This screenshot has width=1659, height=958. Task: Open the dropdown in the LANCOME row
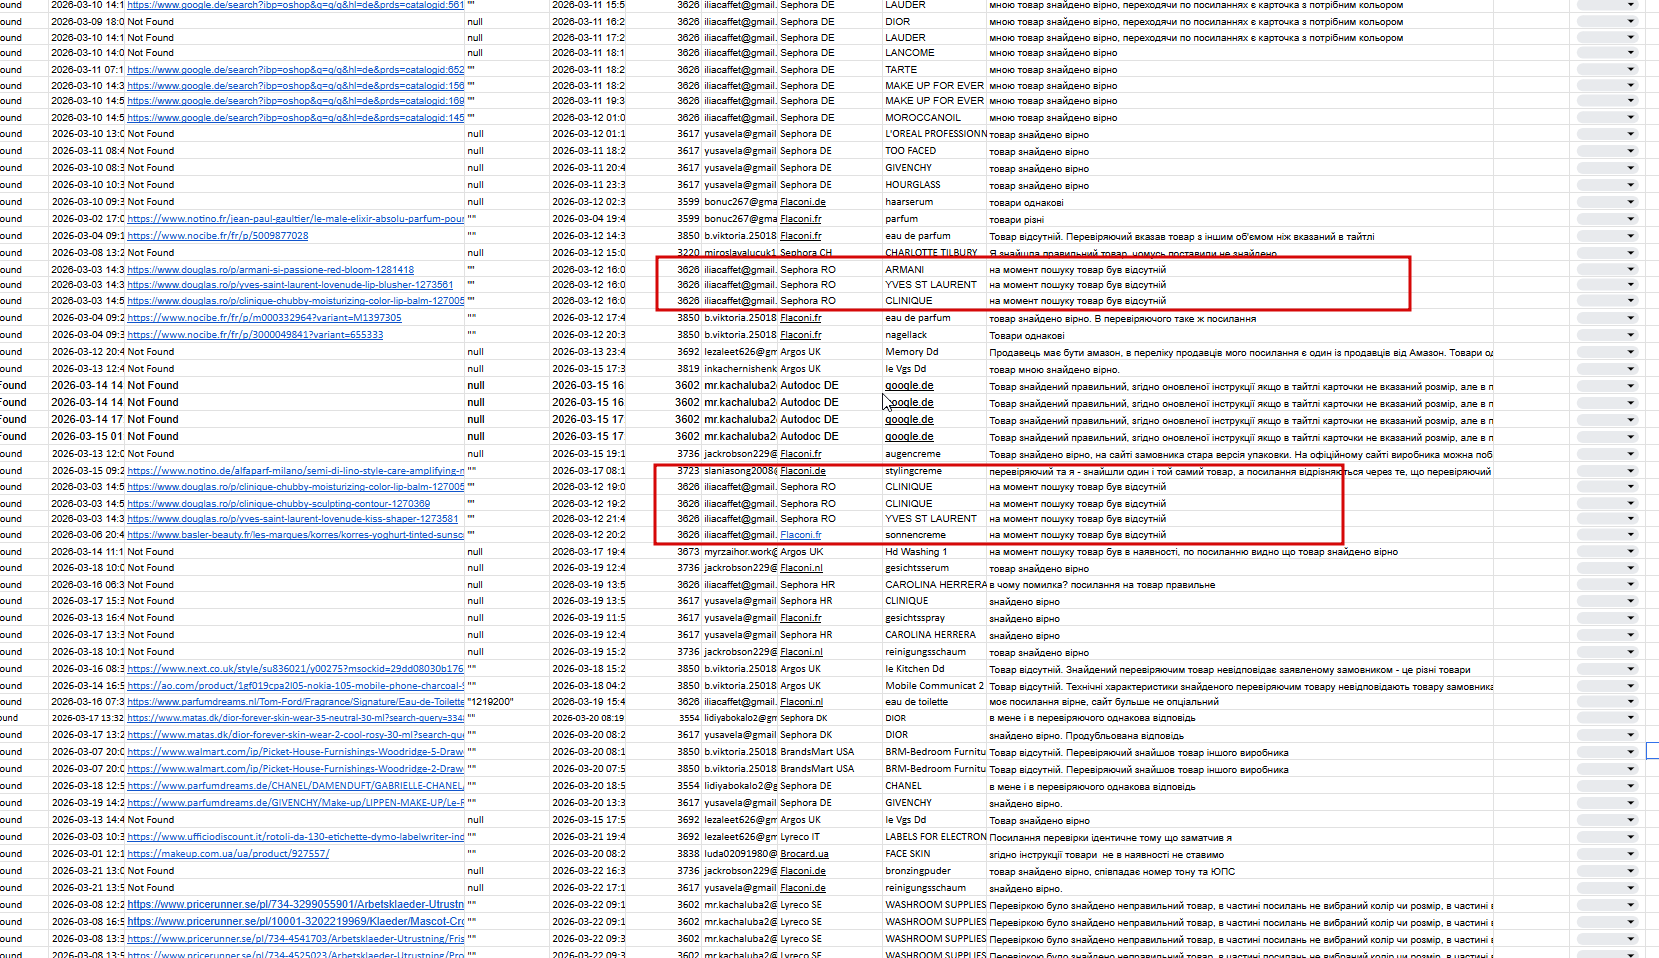pos(1606,53)
